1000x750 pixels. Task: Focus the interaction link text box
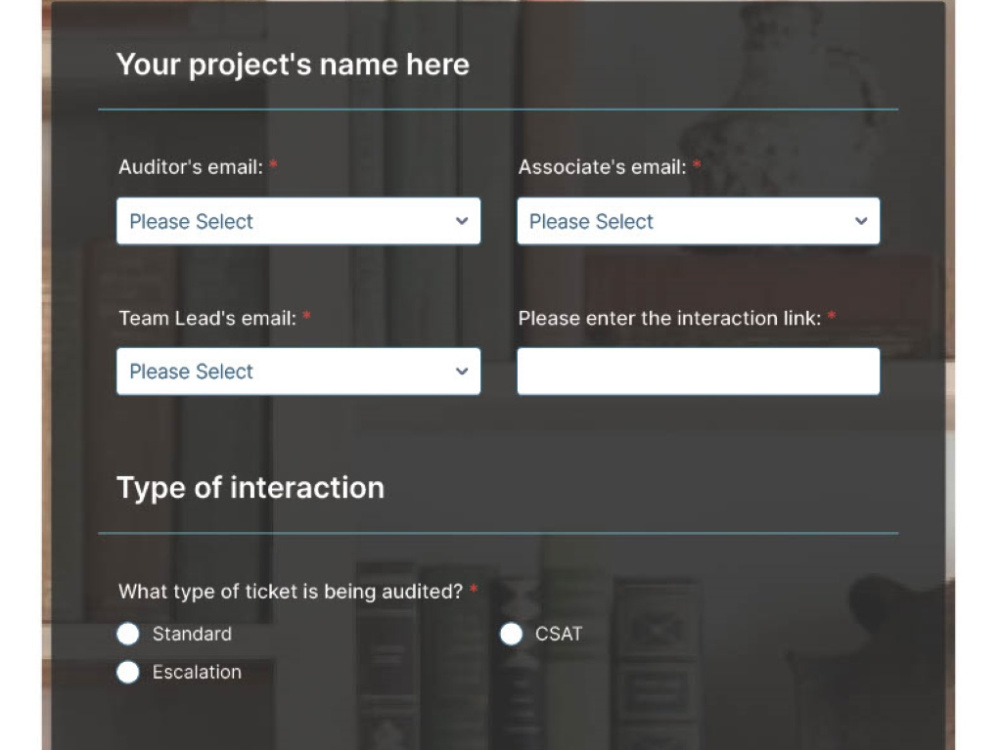click(x=698, y=371)
